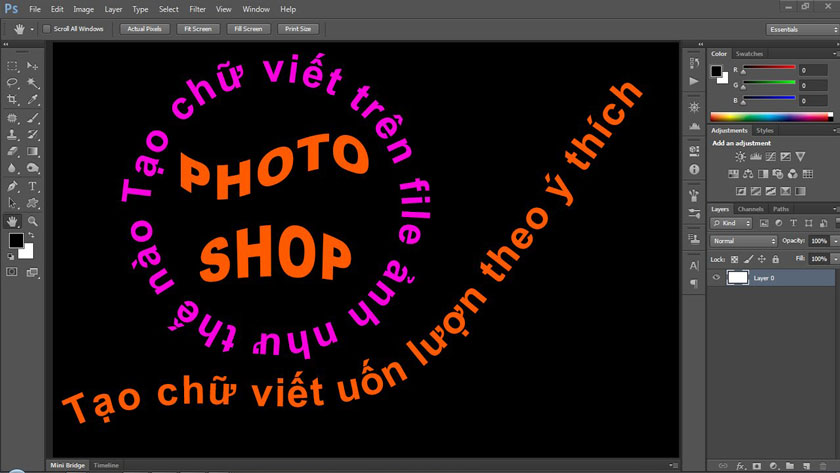Add a Vibrance adjustment
Viewport: 840px width, 473px height.
(800, 156)
